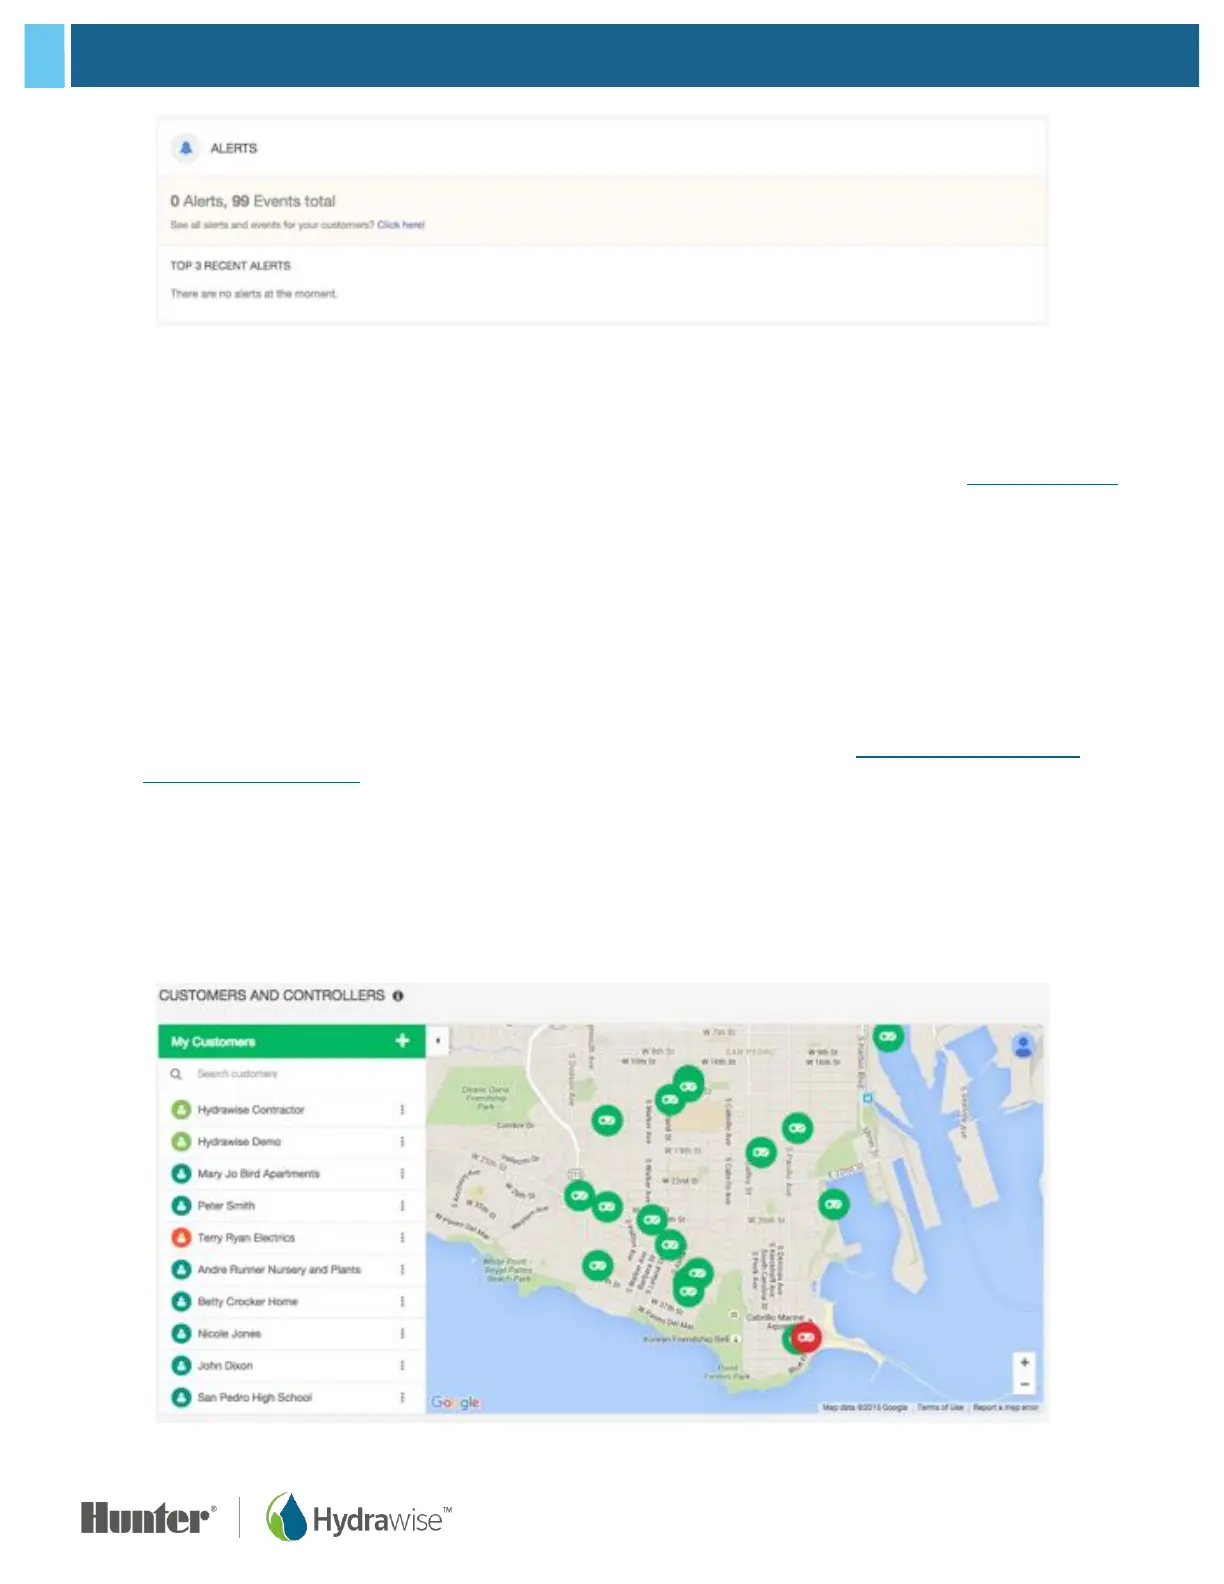Select the Nicole Jones customer name
This screenshot has height=1584, width=1224.
[x=229, y=1334]
